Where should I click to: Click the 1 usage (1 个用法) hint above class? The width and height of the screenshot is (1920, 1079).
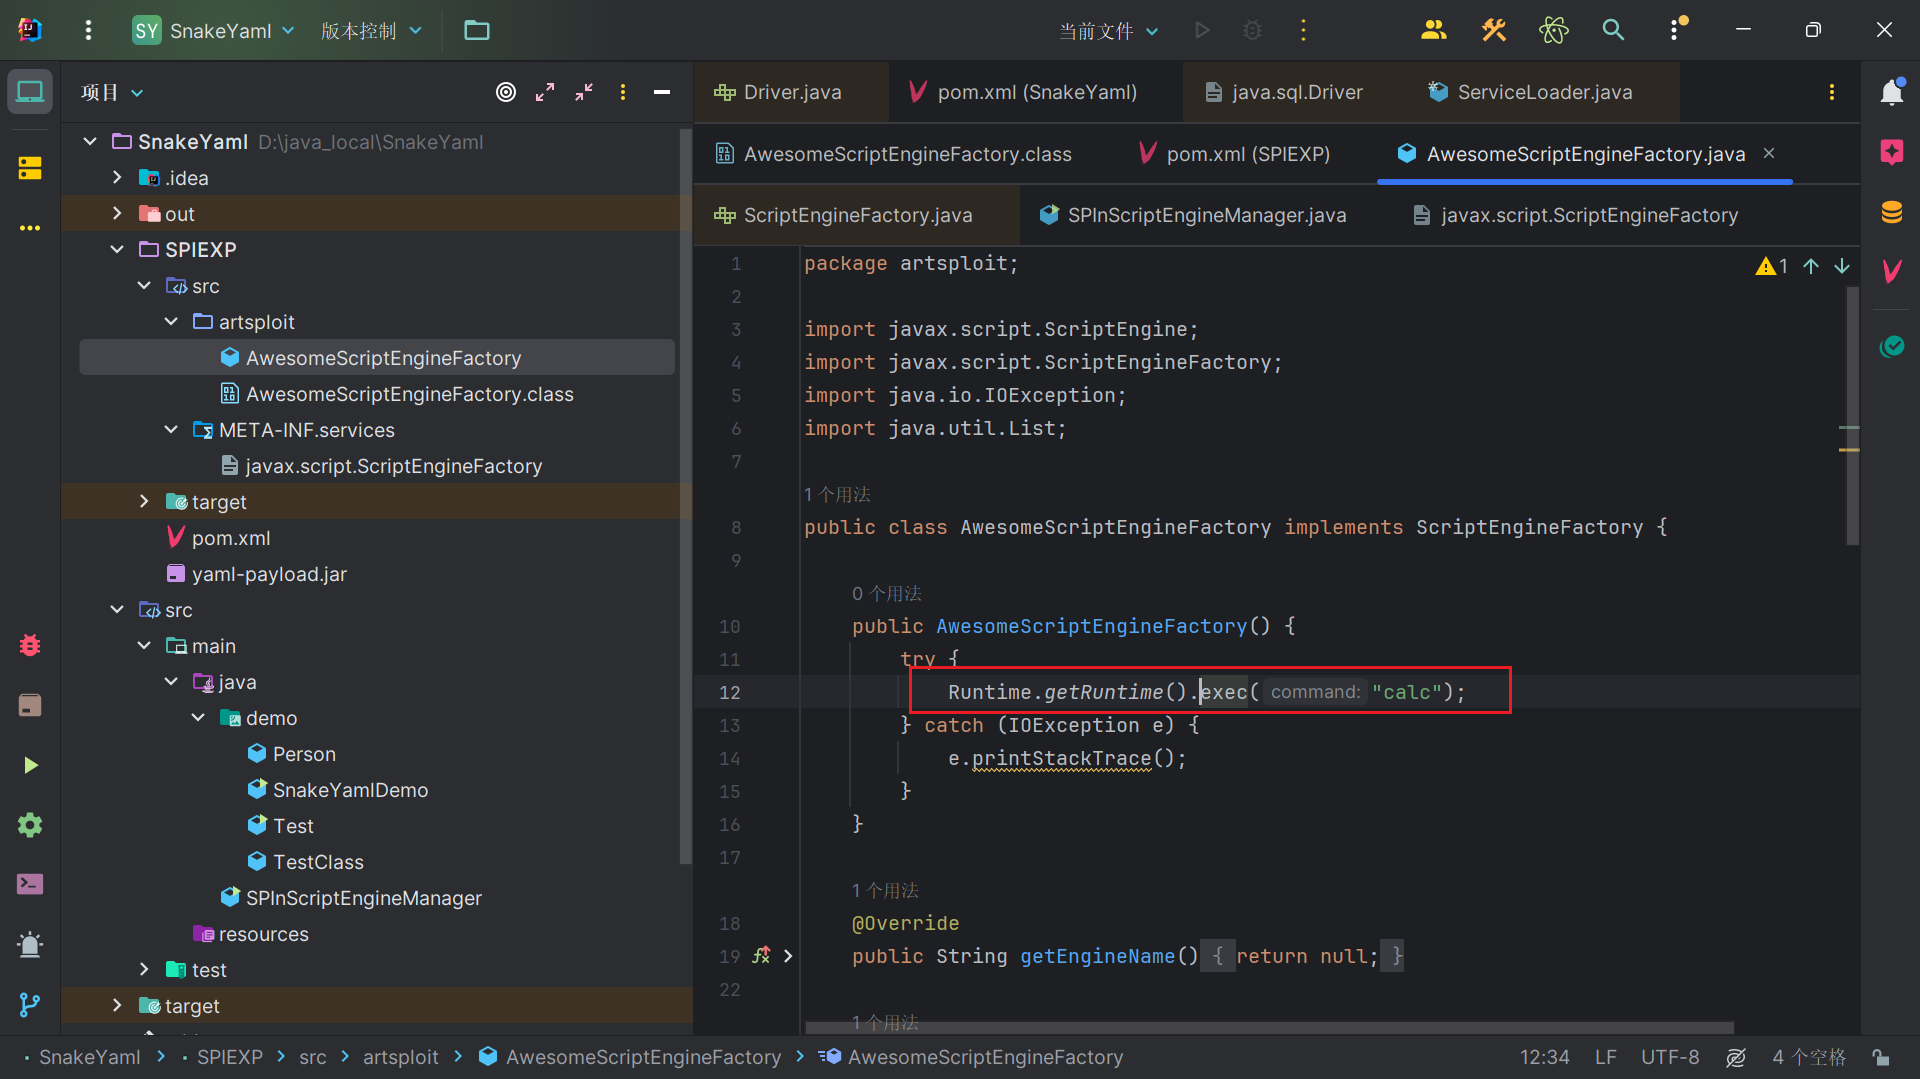point(837,494)
